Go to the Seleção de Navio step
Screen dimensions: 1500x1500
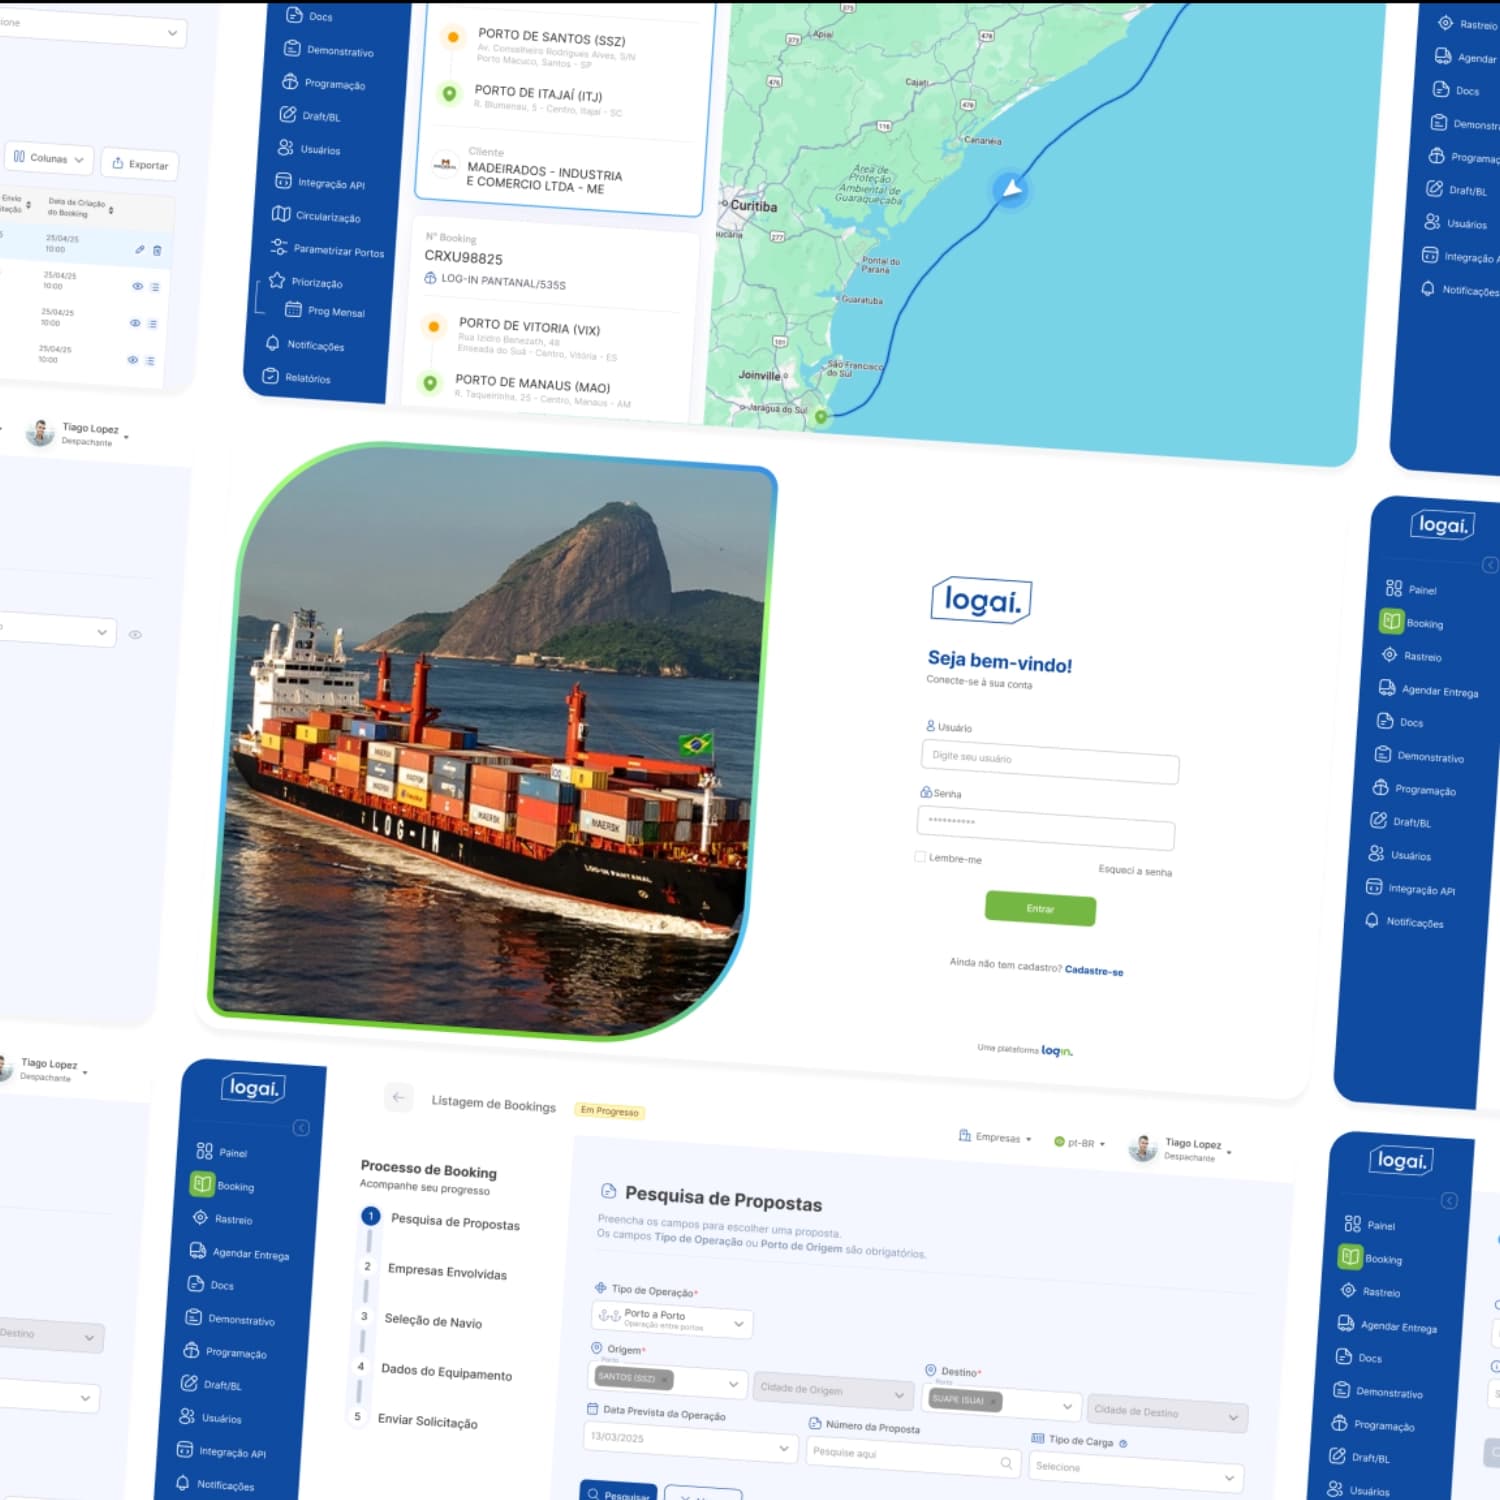click(x=433, y=1321)
